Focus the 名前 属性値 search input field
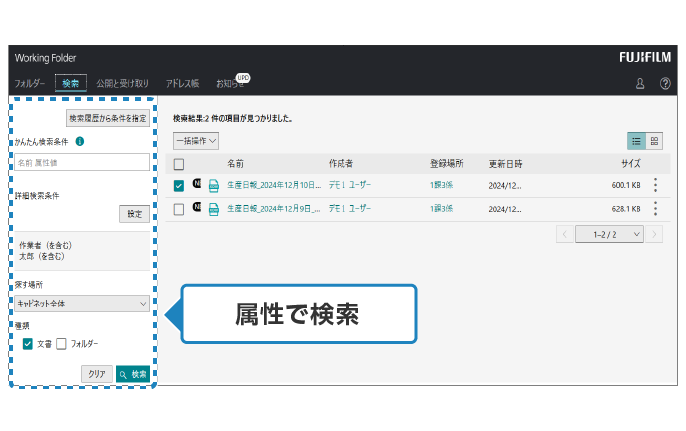This screenshot has height=431, width=686. (x=82, y=162)
